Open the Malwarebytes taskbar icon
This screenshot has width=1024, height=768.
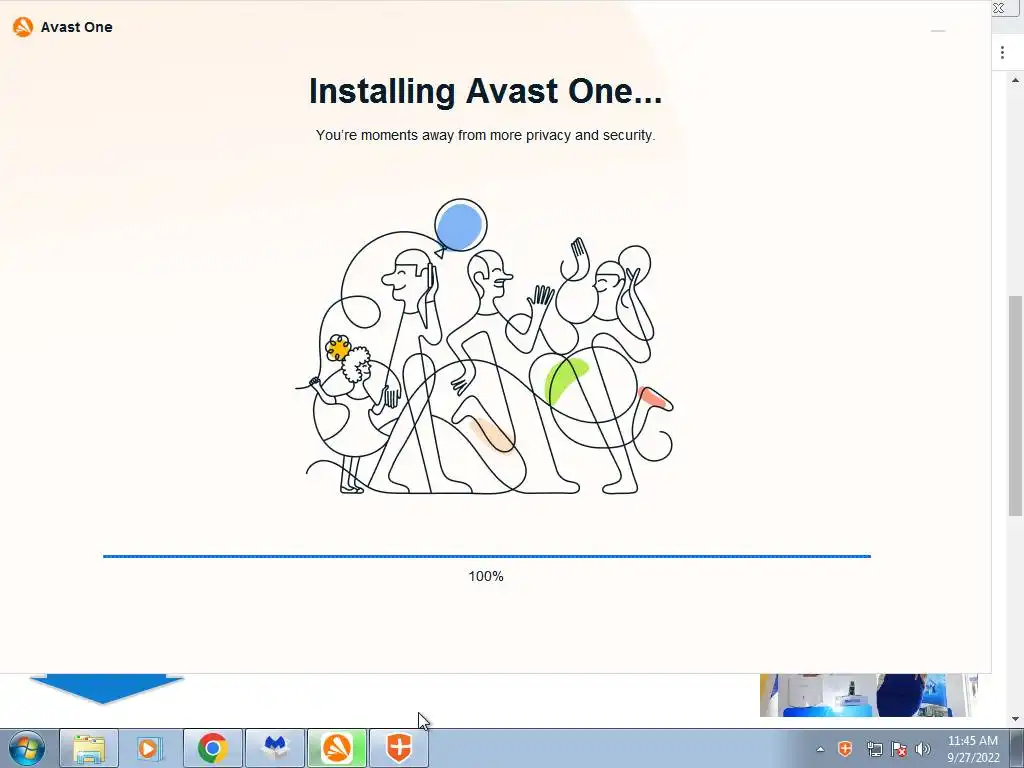(x=275, y=748)
